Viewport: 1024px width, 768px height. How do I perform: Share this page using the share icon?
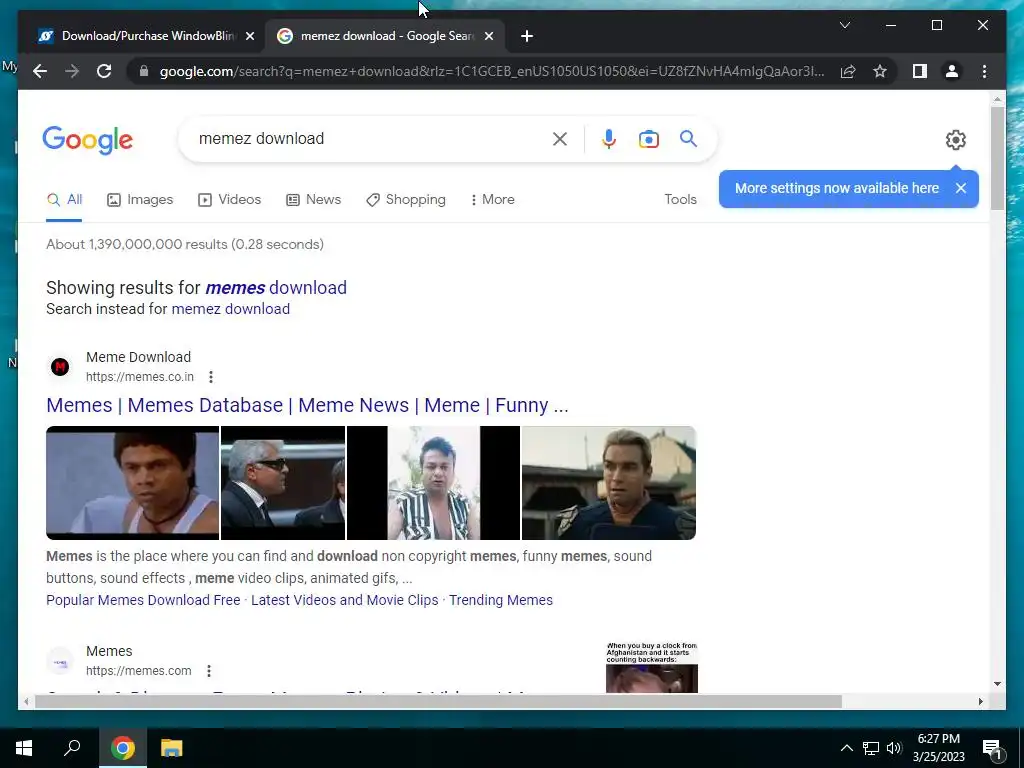[848, 71]
